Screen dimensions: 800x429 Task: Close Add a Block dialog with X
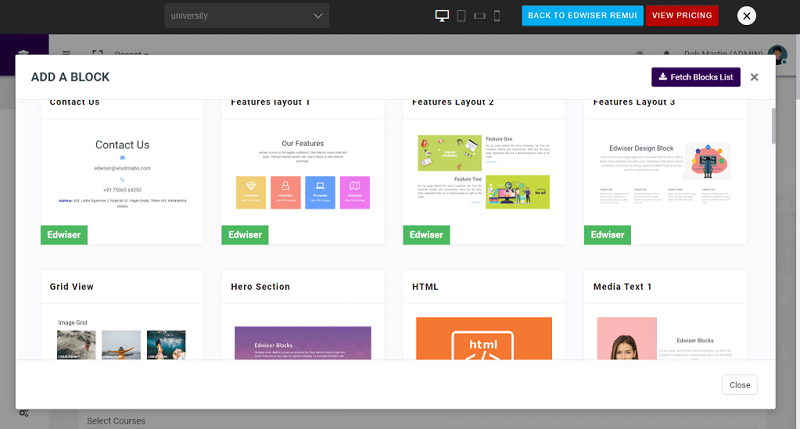point(754,77)
